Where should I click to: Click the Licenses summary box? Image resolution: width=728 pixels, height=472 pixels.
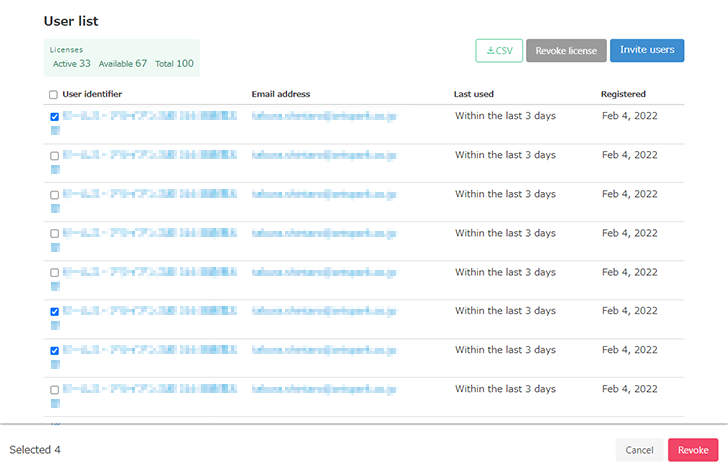tap(122, 58)
